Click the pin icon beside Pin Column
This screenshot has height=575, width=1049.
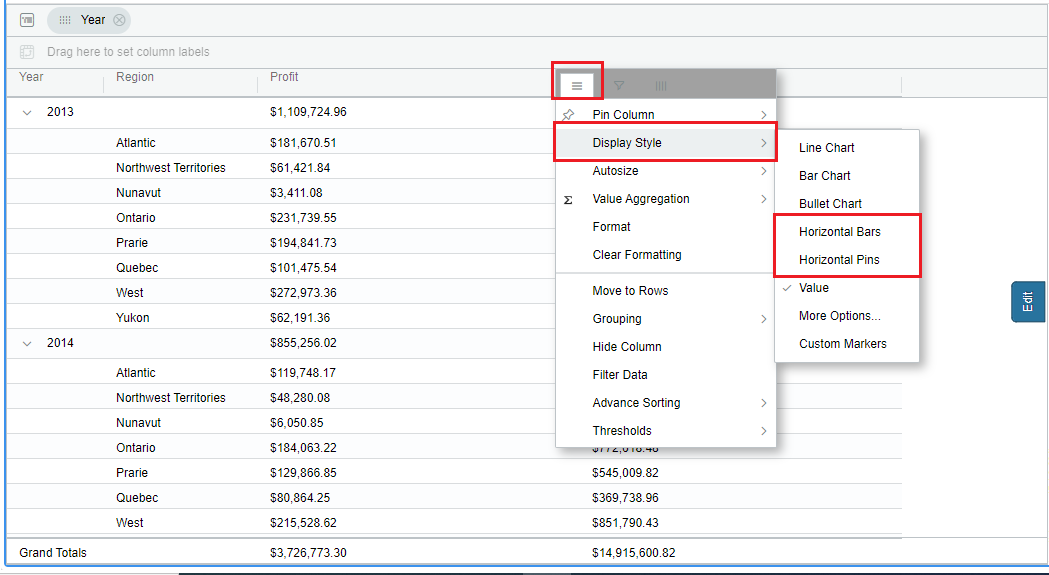[x=568, y=115]
